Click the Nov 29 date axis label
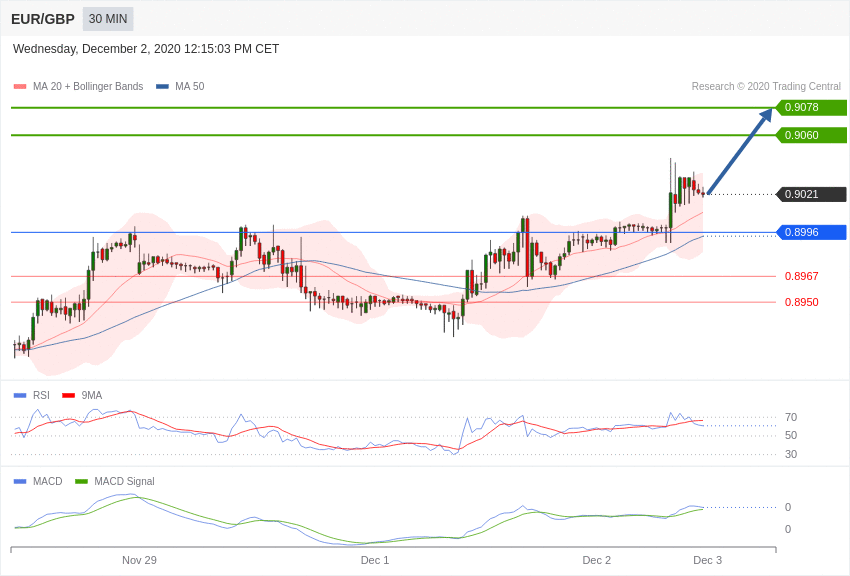Viewport: 850px width, 576px height. click(139, 560)
